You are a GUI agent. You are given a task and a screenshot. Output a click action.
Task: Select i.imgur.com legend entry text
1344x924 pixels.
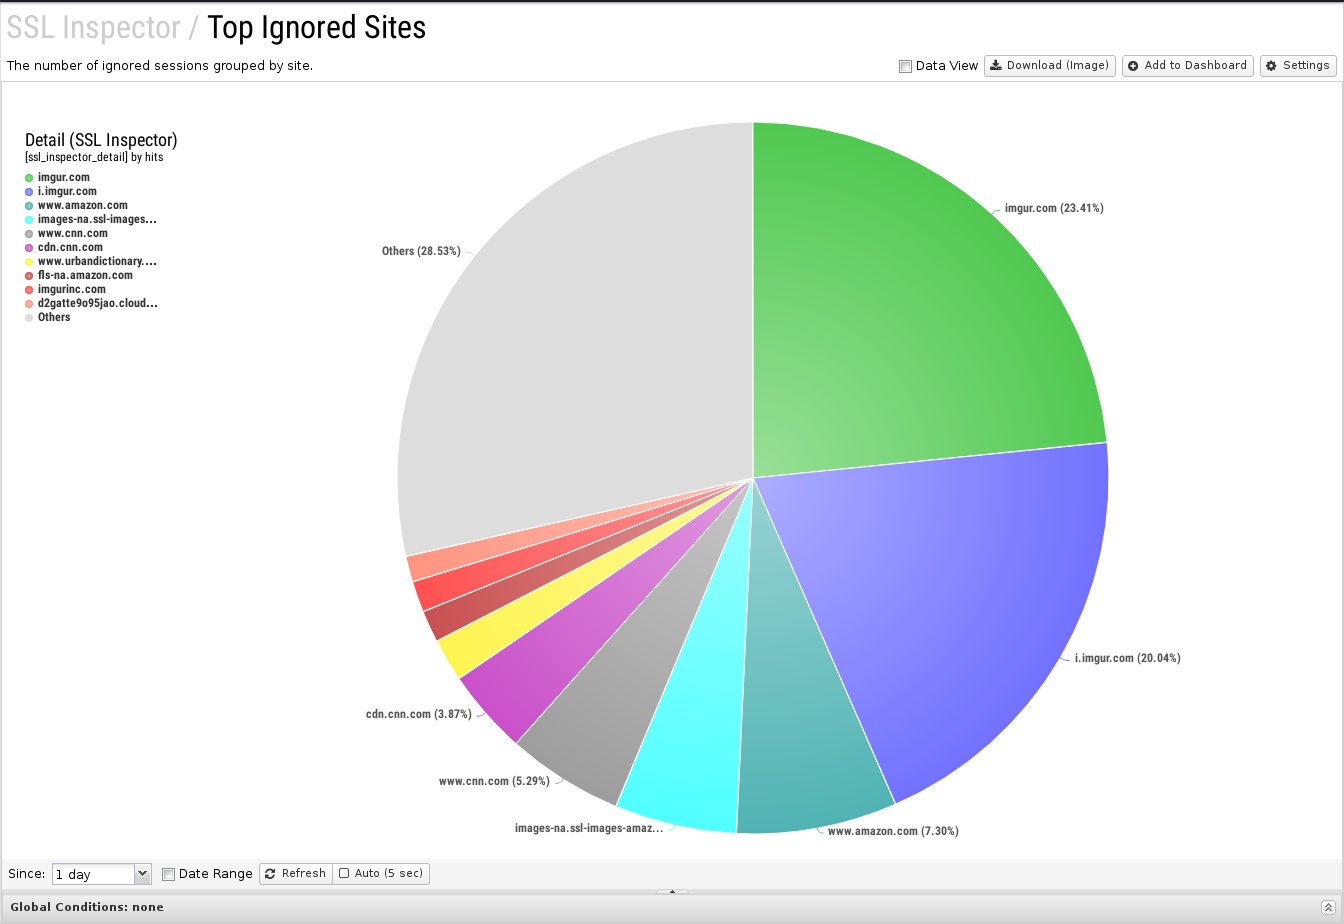click(67, 191)
